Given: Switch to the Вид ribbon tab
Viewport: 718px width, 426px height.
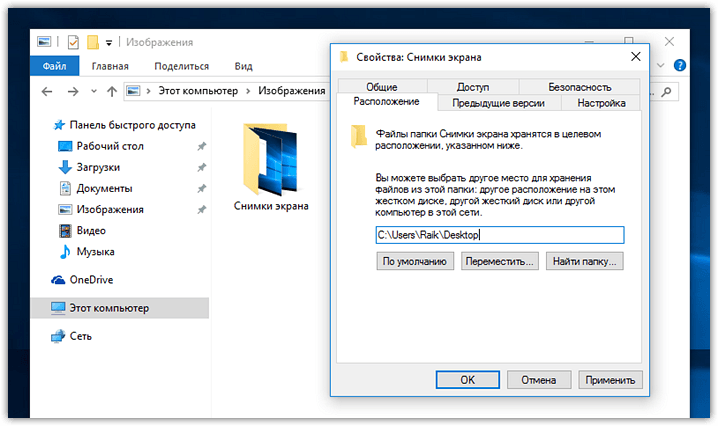Looking at the screenshot, I should click(x=244, y=66).
